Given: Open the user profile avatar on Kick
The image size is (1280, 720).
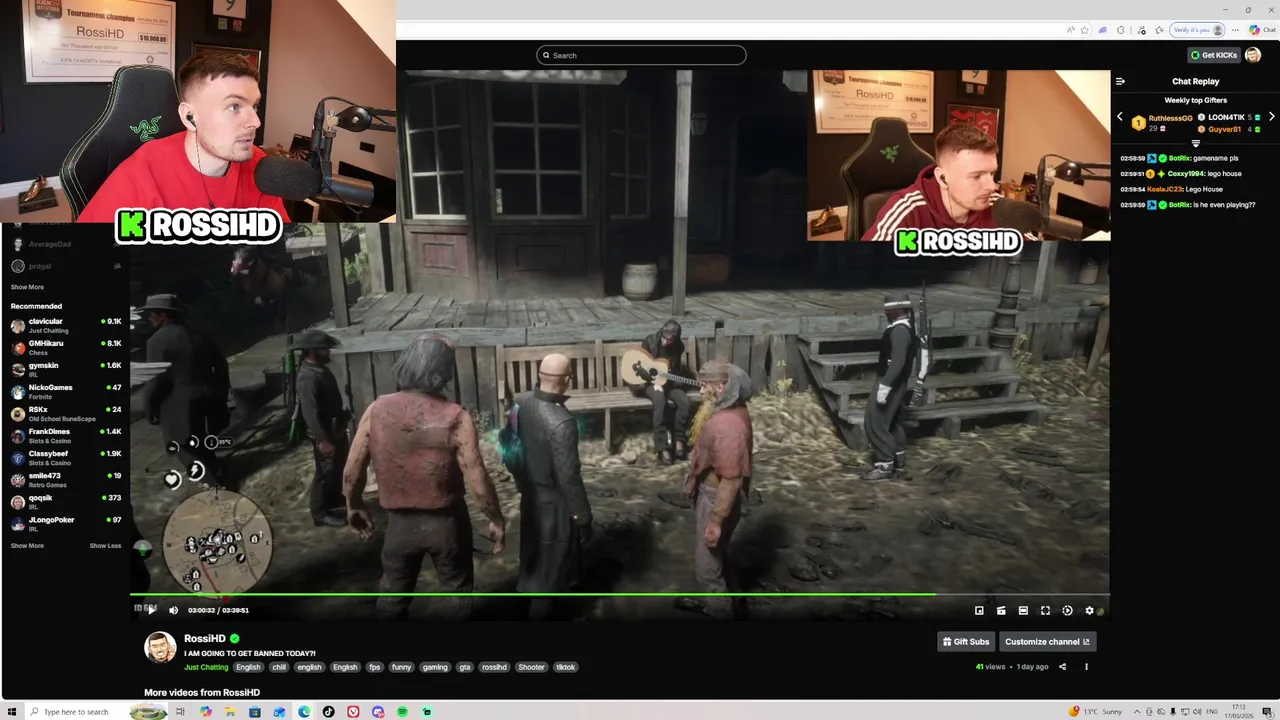Looking at the screenshot, I should (x=1253, y=55).
